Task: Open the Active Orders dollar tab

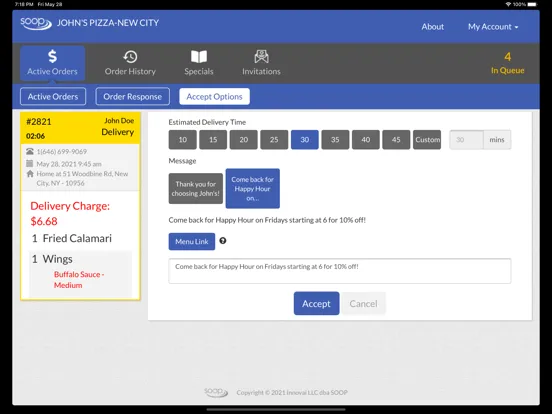Action: click(52, 63)
